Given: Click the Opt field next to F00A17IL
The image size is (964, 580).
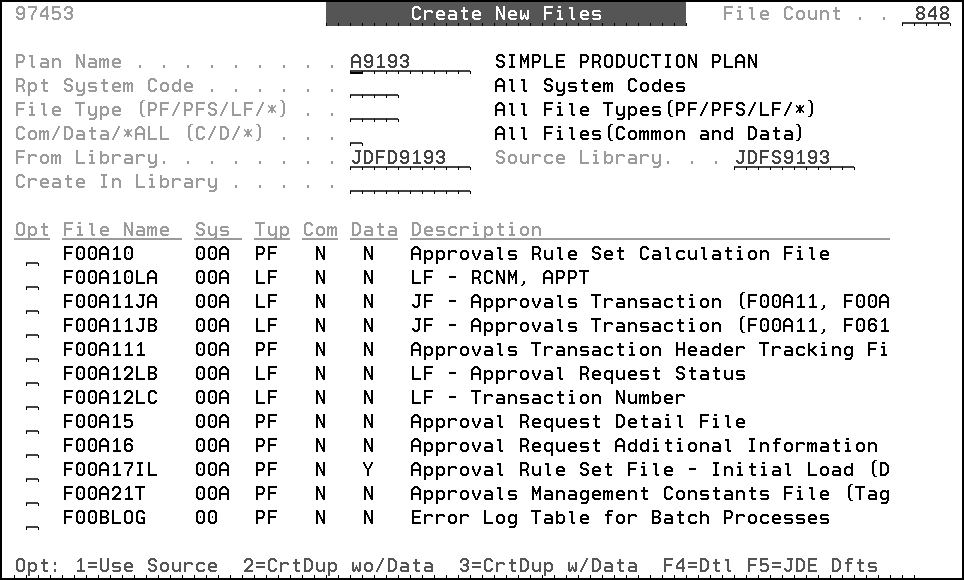Looking at the screenshot, I should [x=32, y=473].
